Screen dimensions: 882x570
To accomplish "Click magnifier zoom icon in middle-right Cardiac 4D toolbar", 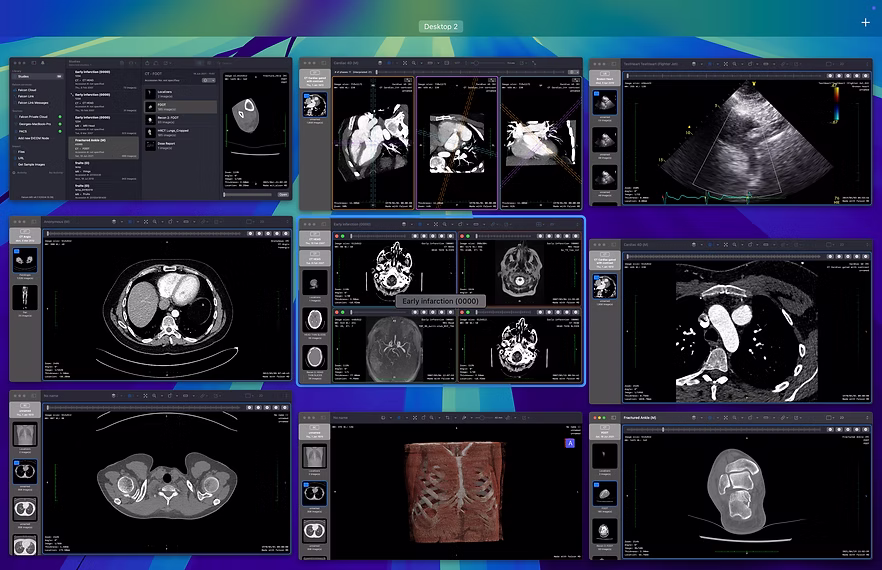I will pyautogui.click(x=735, y=244).
